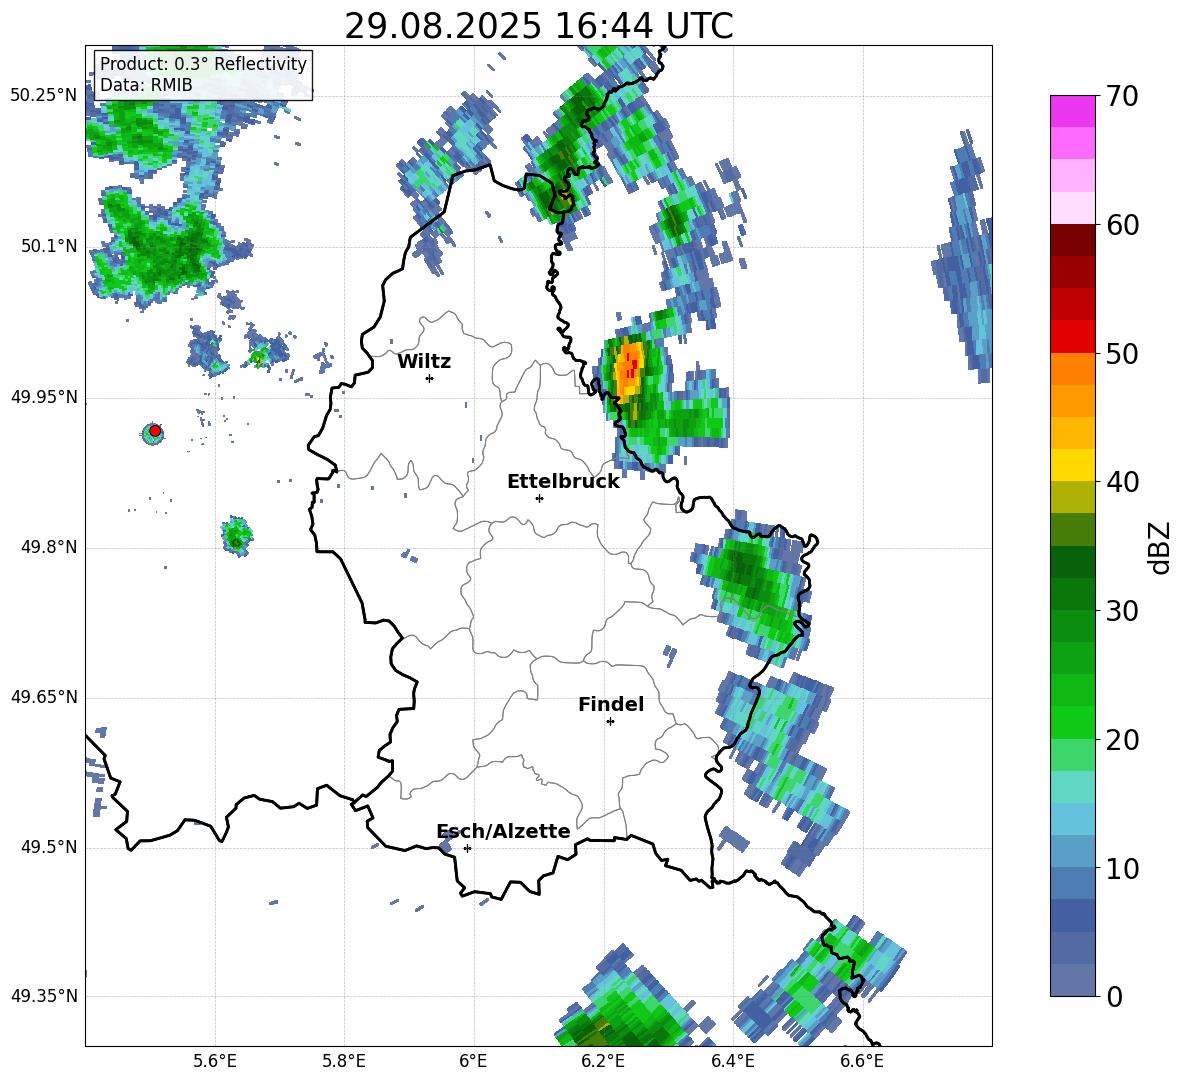The width and height of the screenshot is (1184, 1081).
Task: Select the Findel city label
Action: coord(611,704)
